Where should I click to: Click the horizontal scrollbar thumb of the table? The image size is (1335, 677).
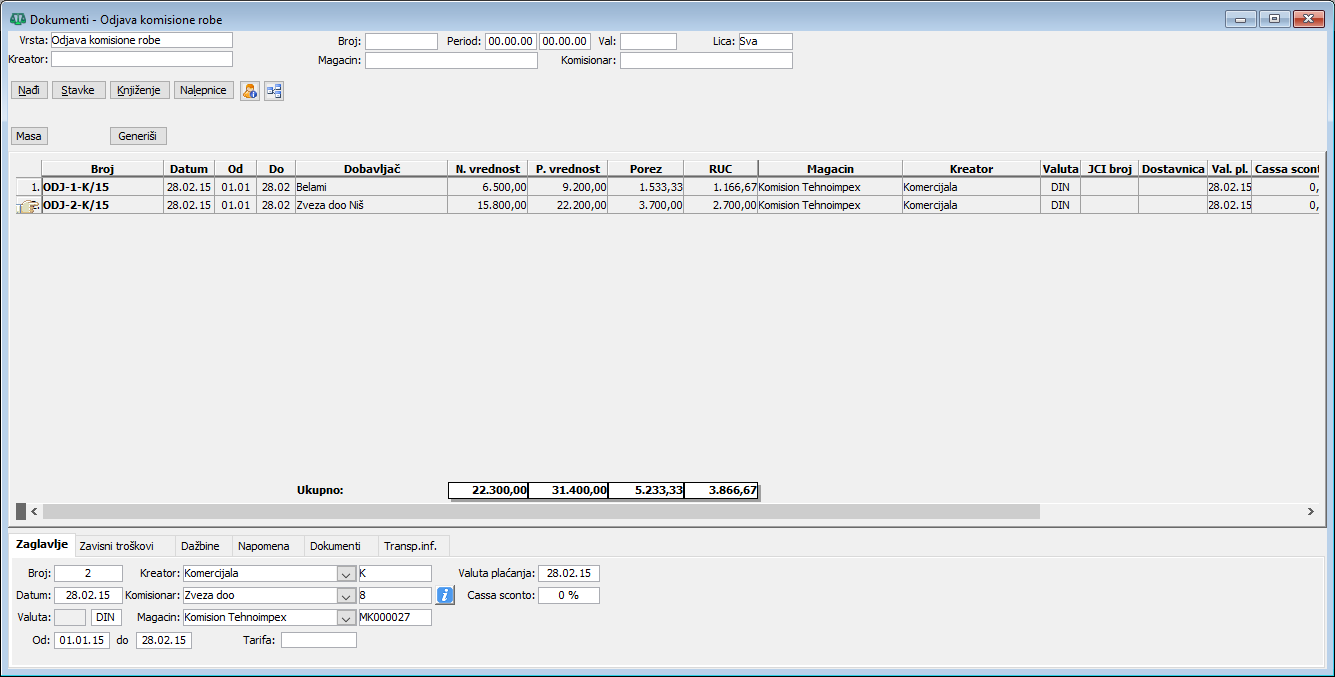pos(540,511)
